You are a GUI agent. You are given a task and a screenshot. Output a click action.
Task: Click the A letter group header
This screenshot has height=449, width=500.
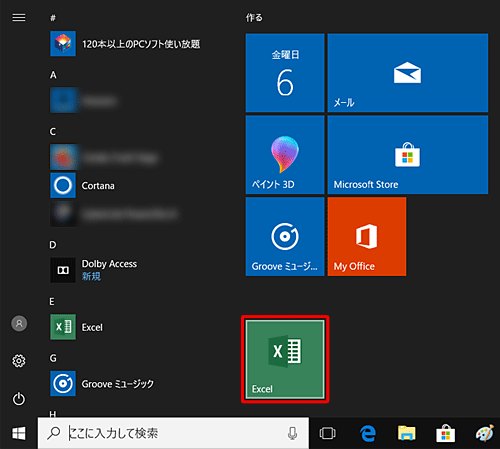click(53, 75)
